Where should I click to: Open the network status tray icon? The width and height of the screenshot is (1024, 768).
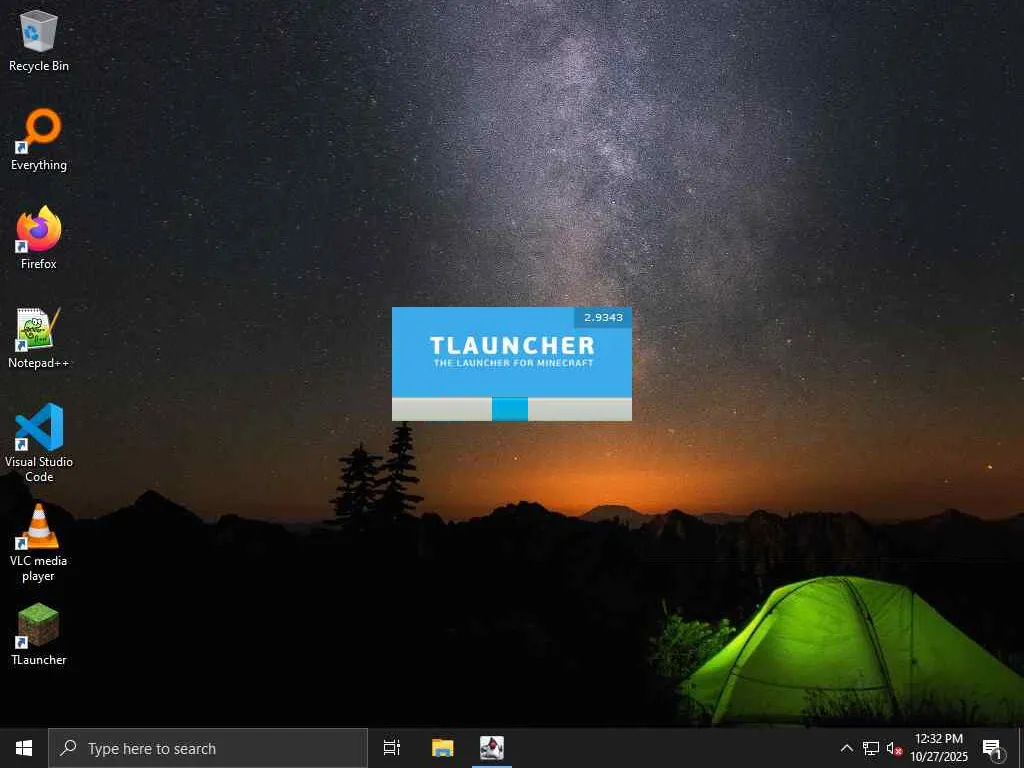tap(871, 748)
